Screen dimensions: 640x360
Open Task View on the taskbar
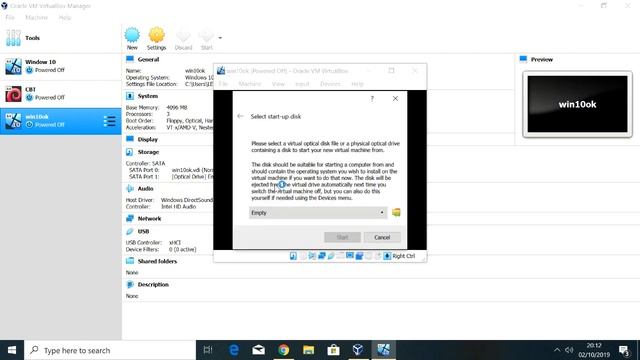pos(208,350)
